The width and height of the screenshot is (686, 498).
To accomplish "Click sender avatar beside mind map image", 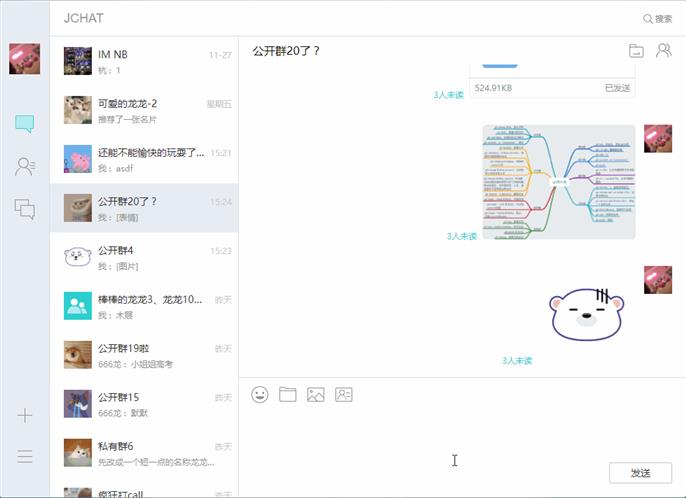I will (658, 139).
